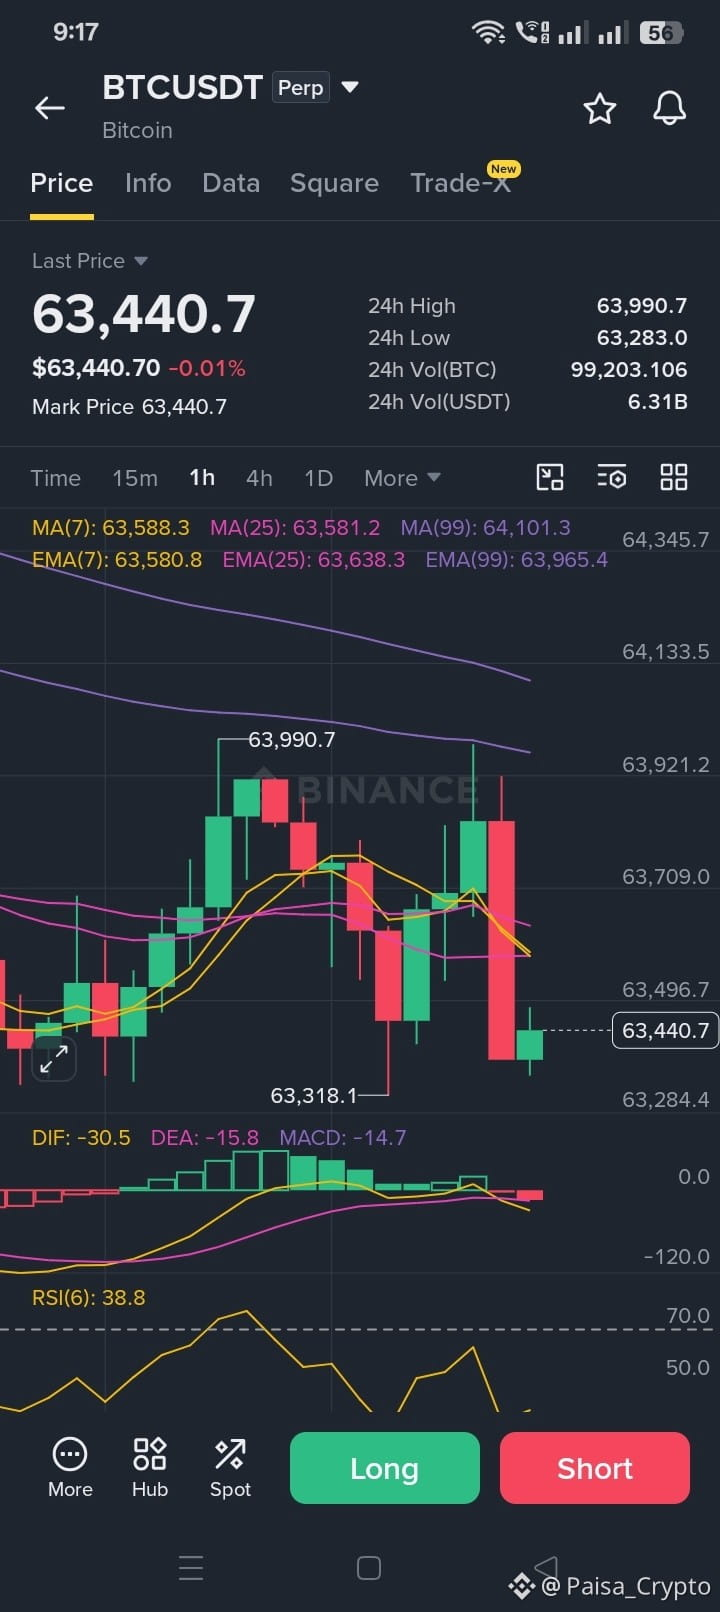Select the Perp contract type label
This screenshot has height=1612, width=720.
301,88
